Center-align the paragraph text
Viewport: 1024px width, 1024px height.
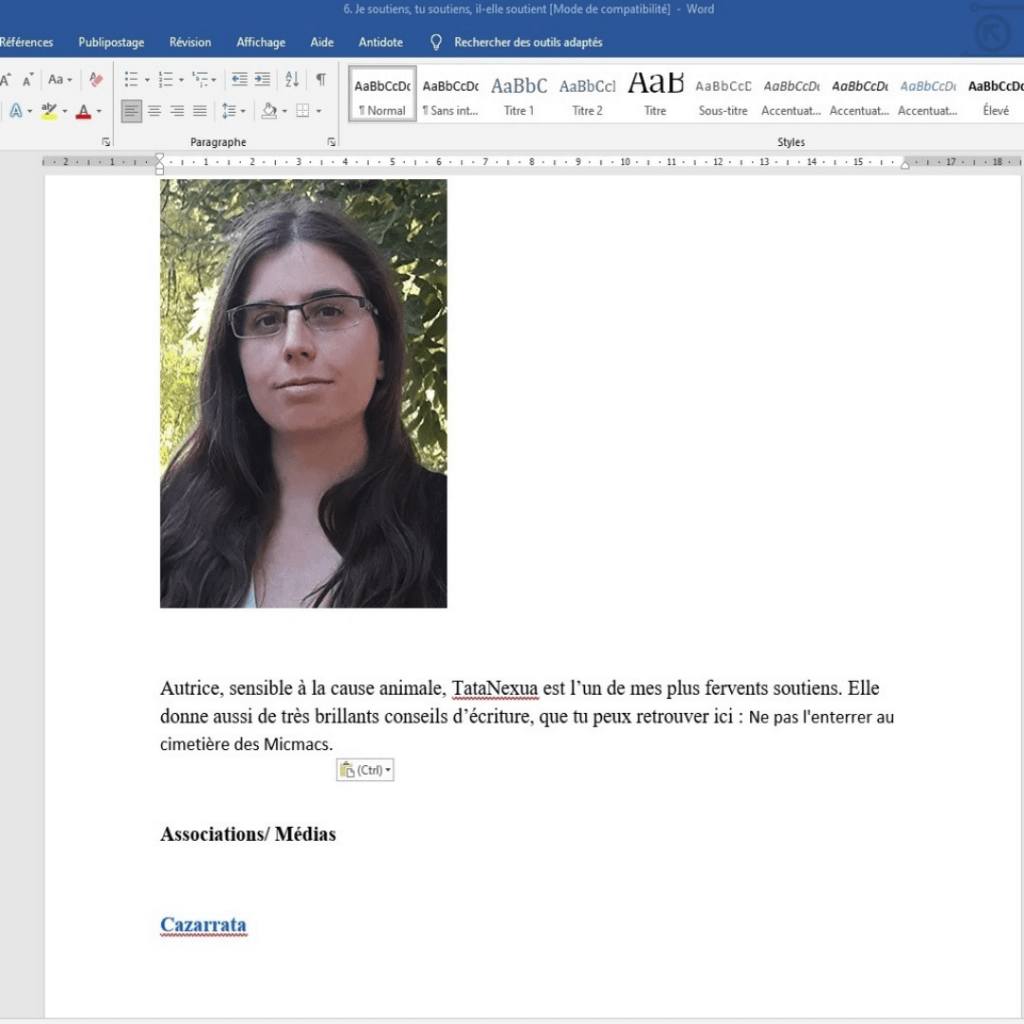coord(155,111)
